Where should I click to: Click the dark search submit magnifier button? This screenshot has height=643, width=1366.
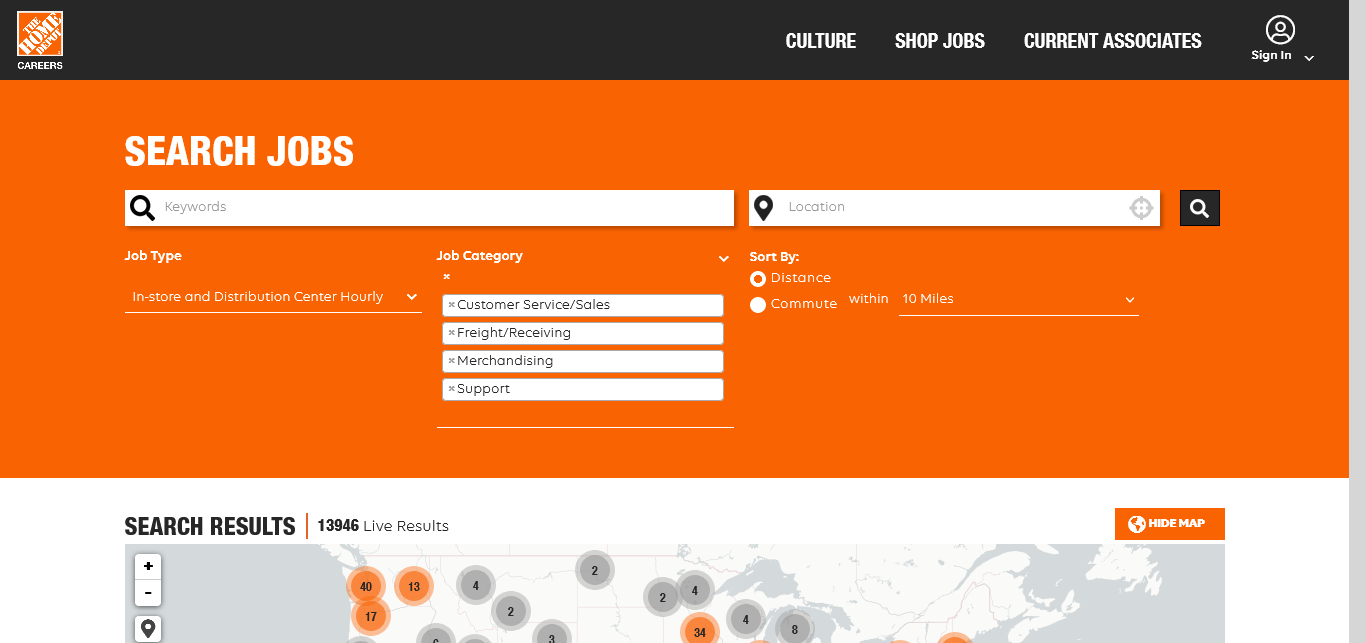(x=1199, y=208)
